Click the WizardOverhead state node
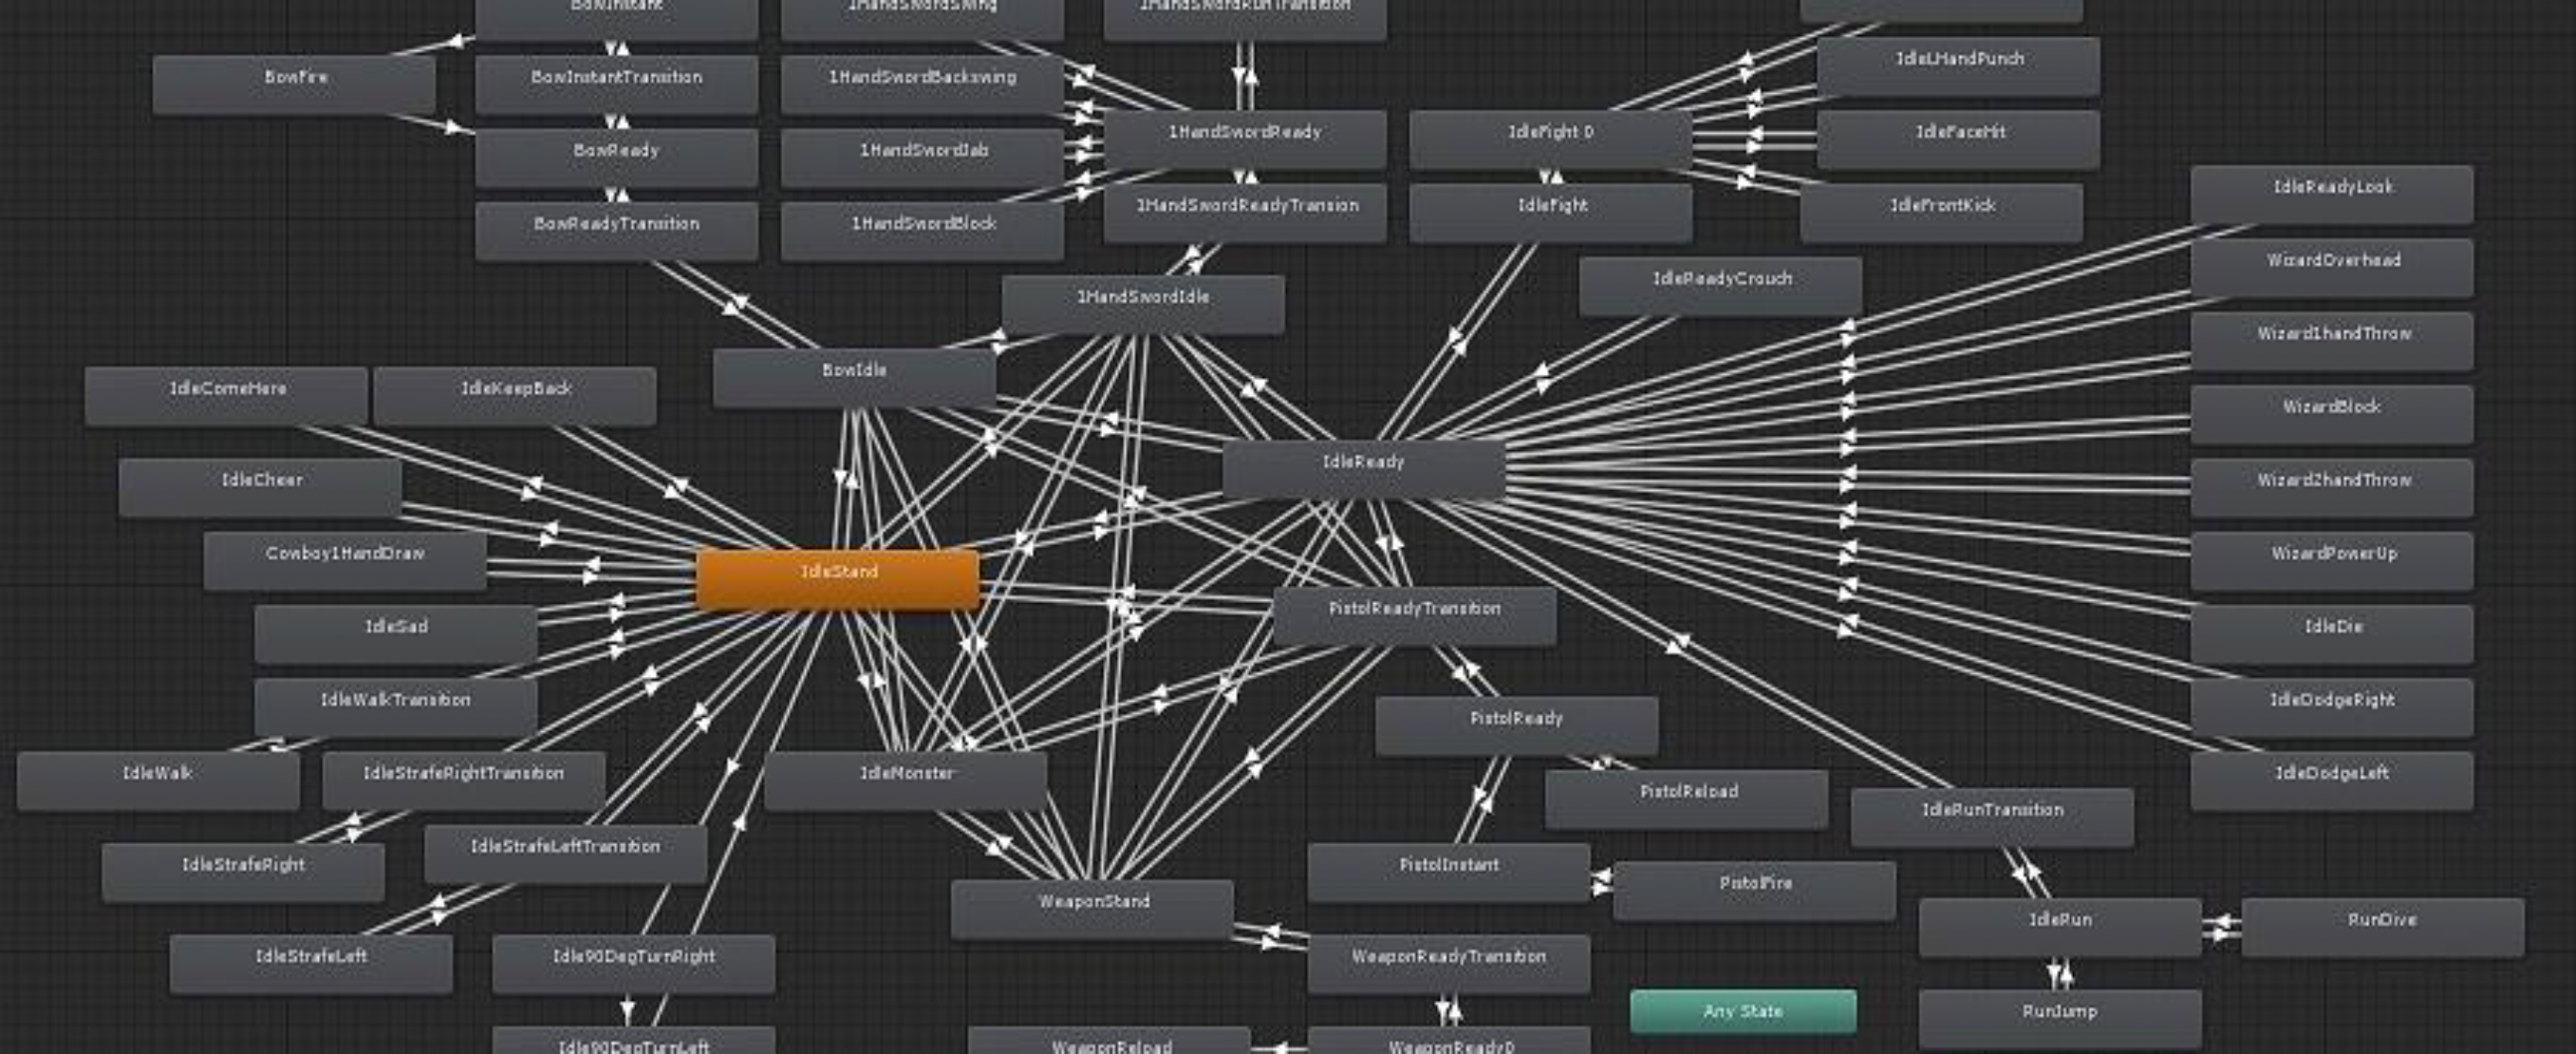This screenshot has width=2576, height=1054. point(2332,266)
